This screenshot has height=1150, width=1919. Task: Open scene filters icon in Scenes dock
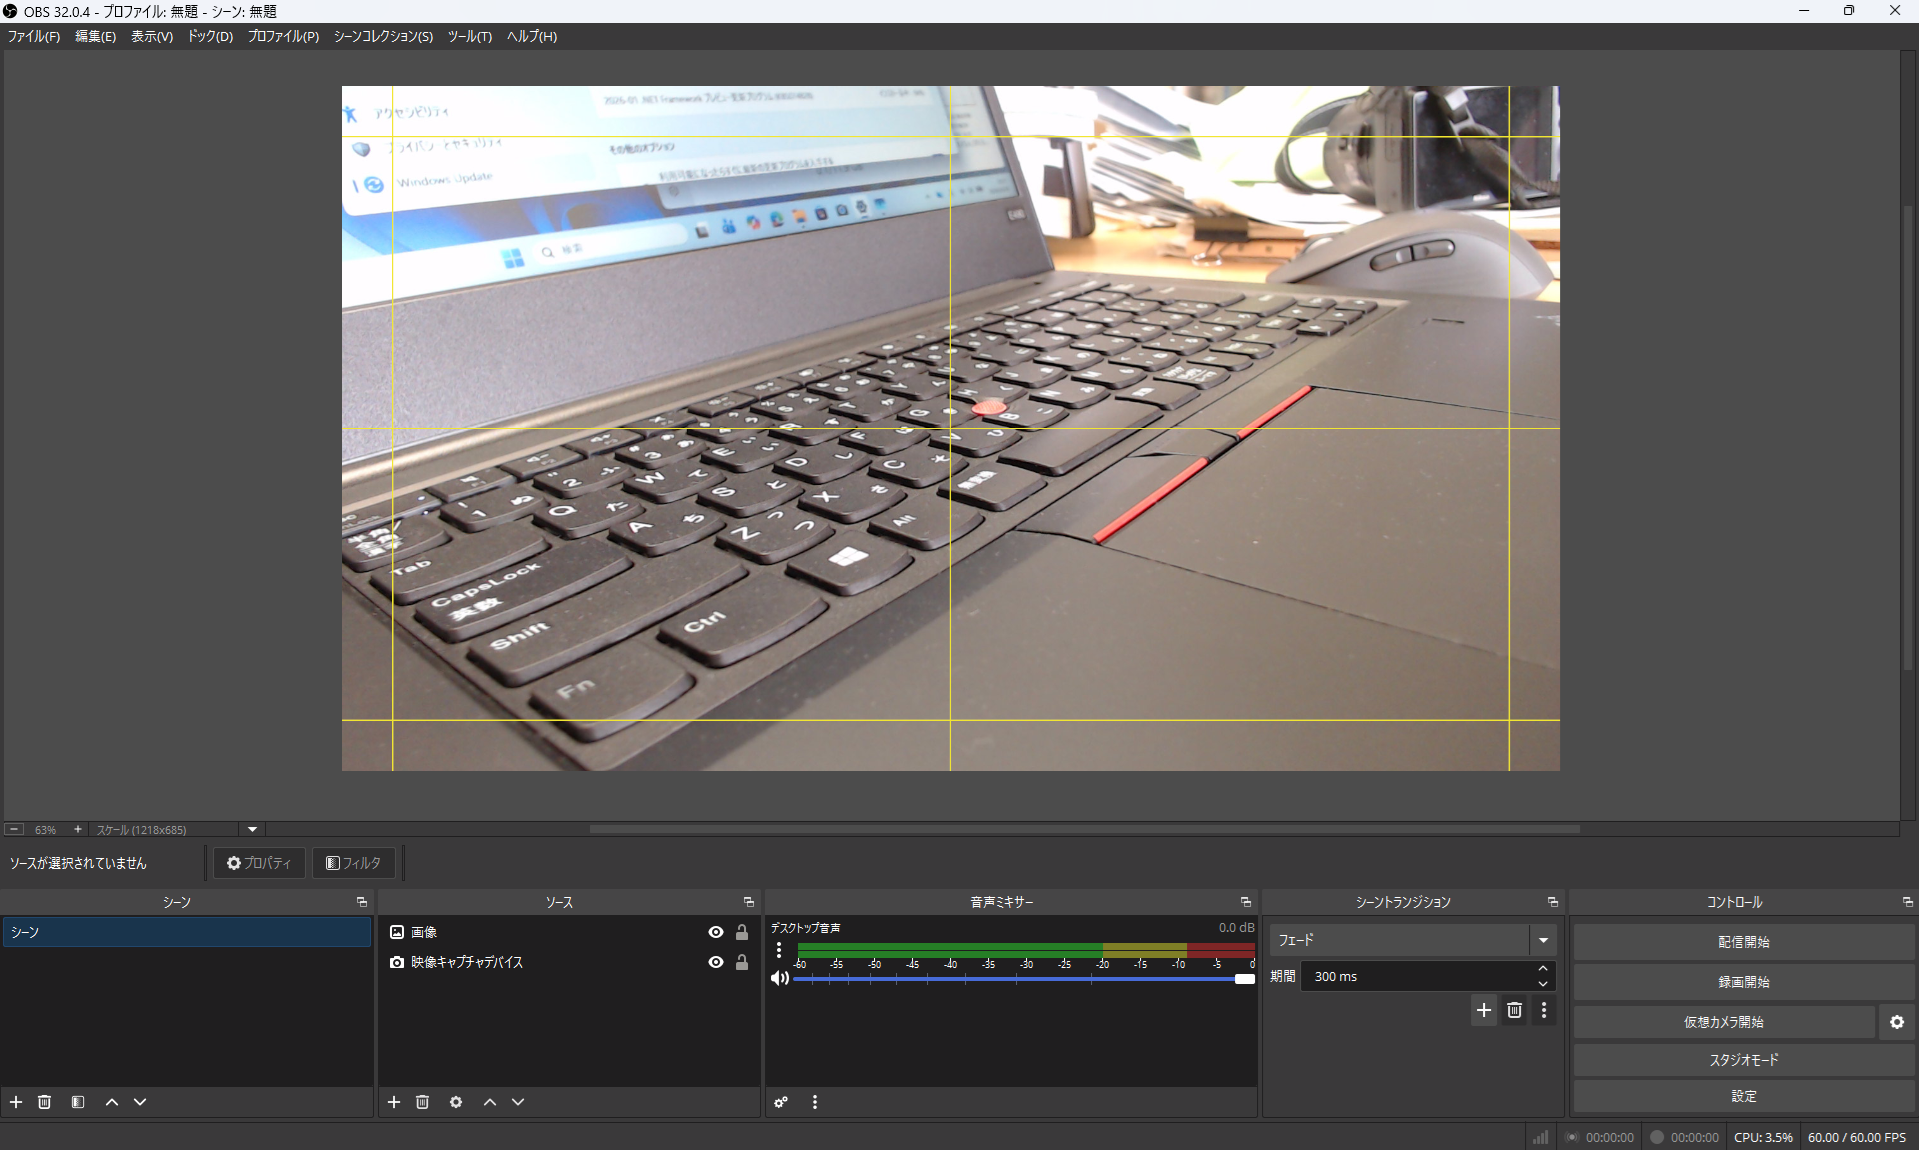(x=78, y=1102)
